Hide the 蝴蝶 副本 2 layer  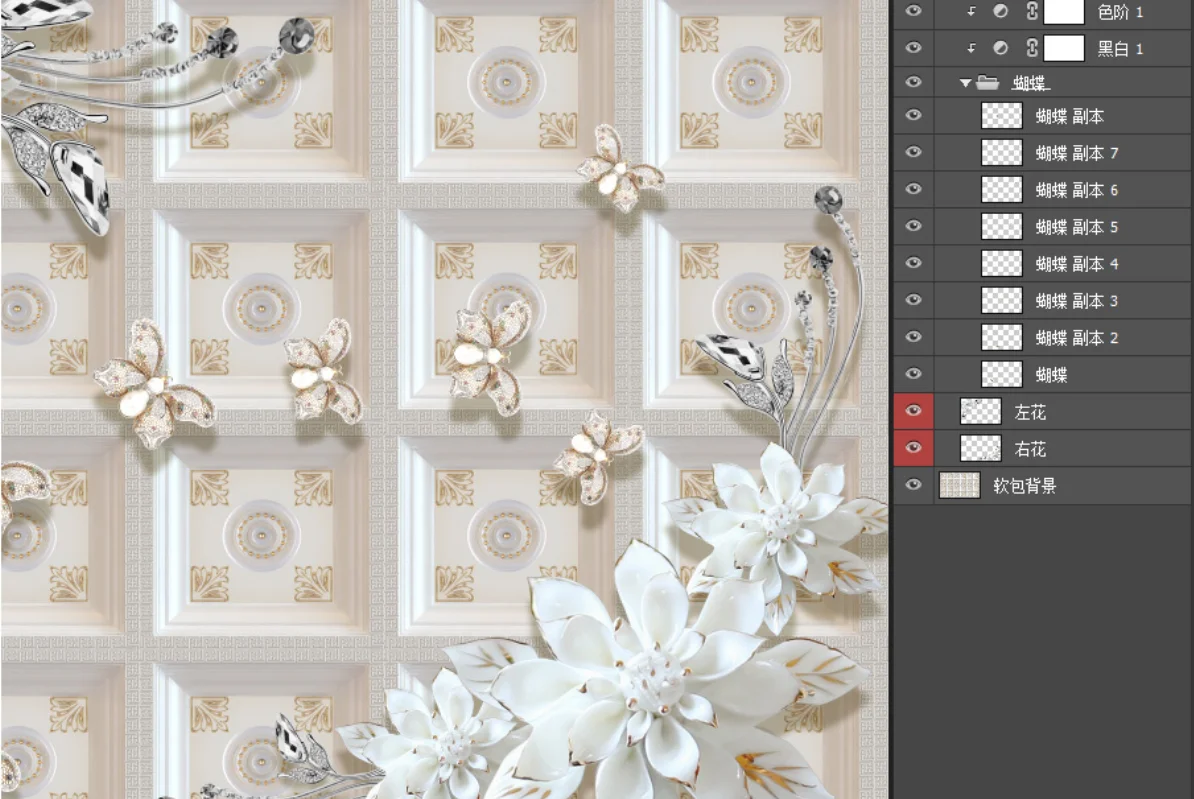tap(913, 337)
